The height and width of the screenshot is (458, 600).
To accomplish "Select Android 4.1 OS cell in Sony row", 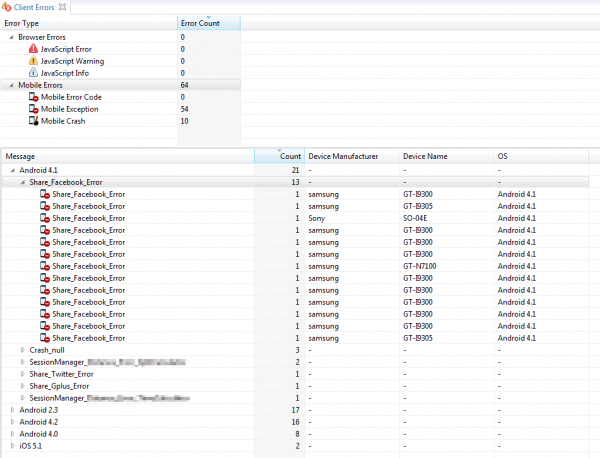I will pos(517,218).
